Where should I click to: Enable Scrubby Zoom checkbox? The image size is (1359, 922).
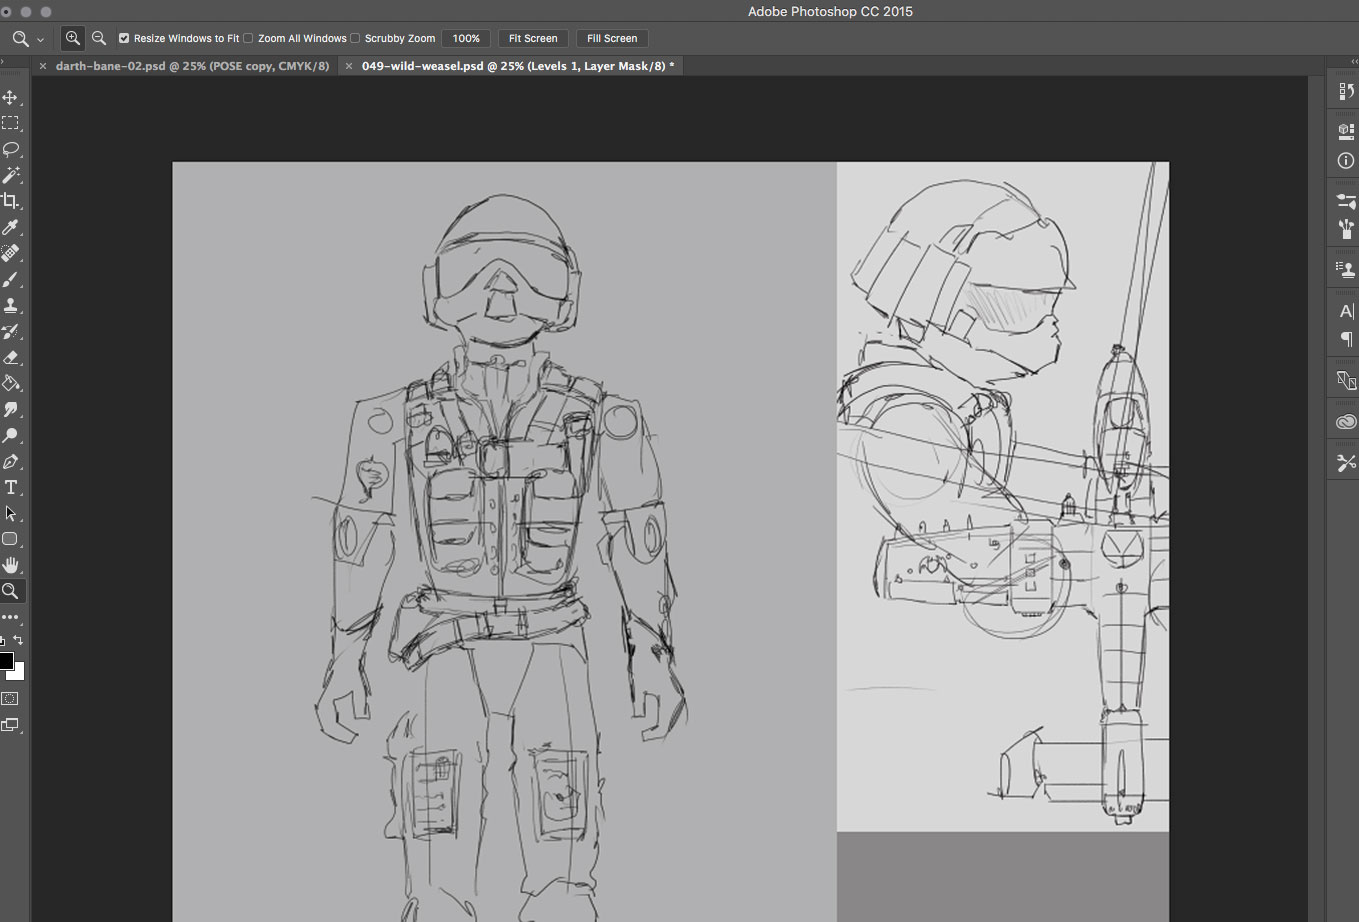pos(355,38)
